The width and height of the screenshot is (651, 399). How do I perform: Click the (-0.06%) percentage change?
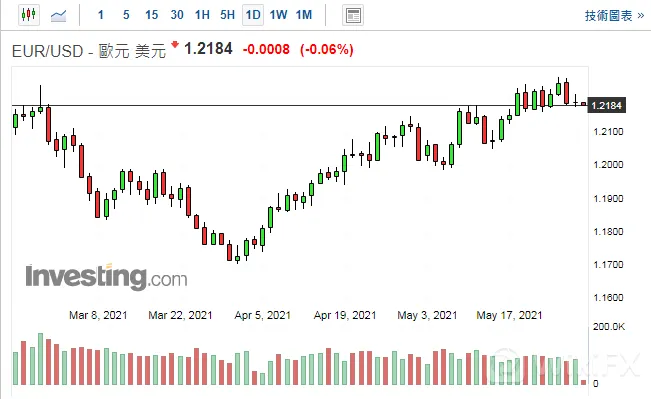[327, 49]
